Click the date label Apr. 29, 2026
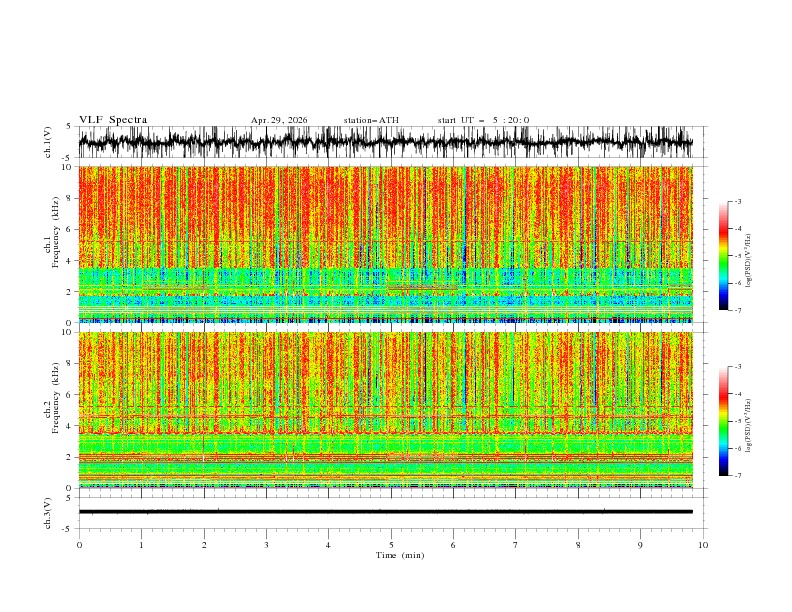 tap(279, 120)
